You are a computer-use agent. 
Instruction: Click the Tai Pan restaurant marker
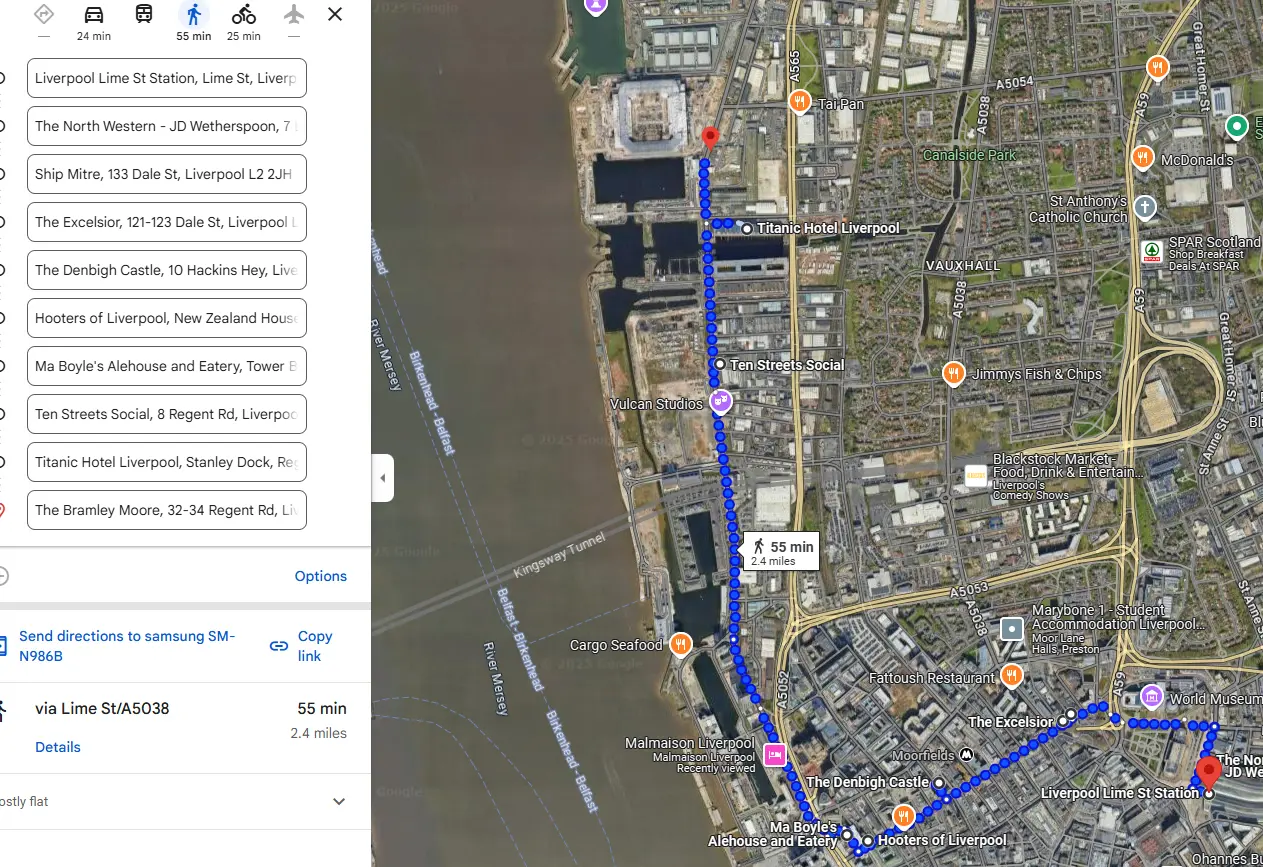799,101
